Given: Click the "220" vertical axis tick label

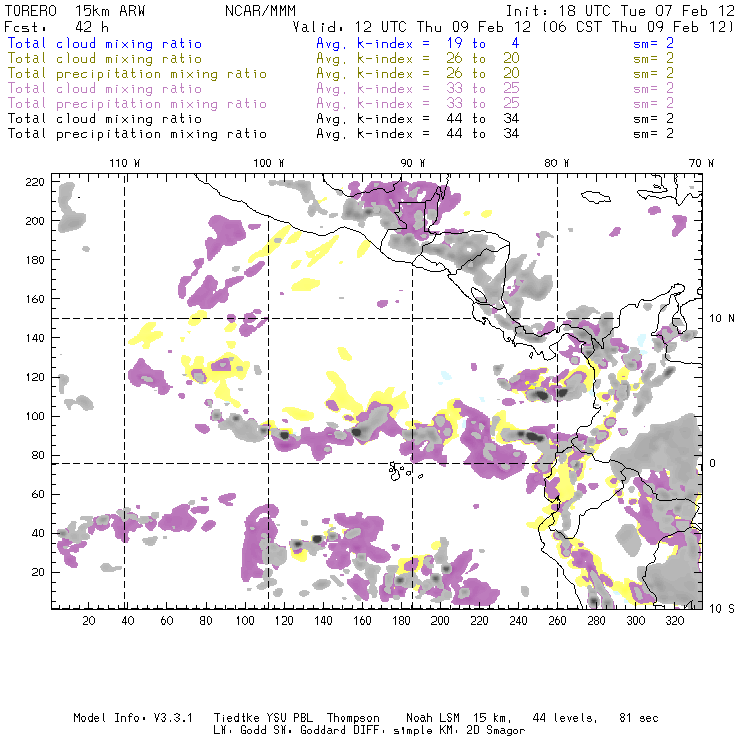Looking at the screenshot, I should click(x=35, y=182).
